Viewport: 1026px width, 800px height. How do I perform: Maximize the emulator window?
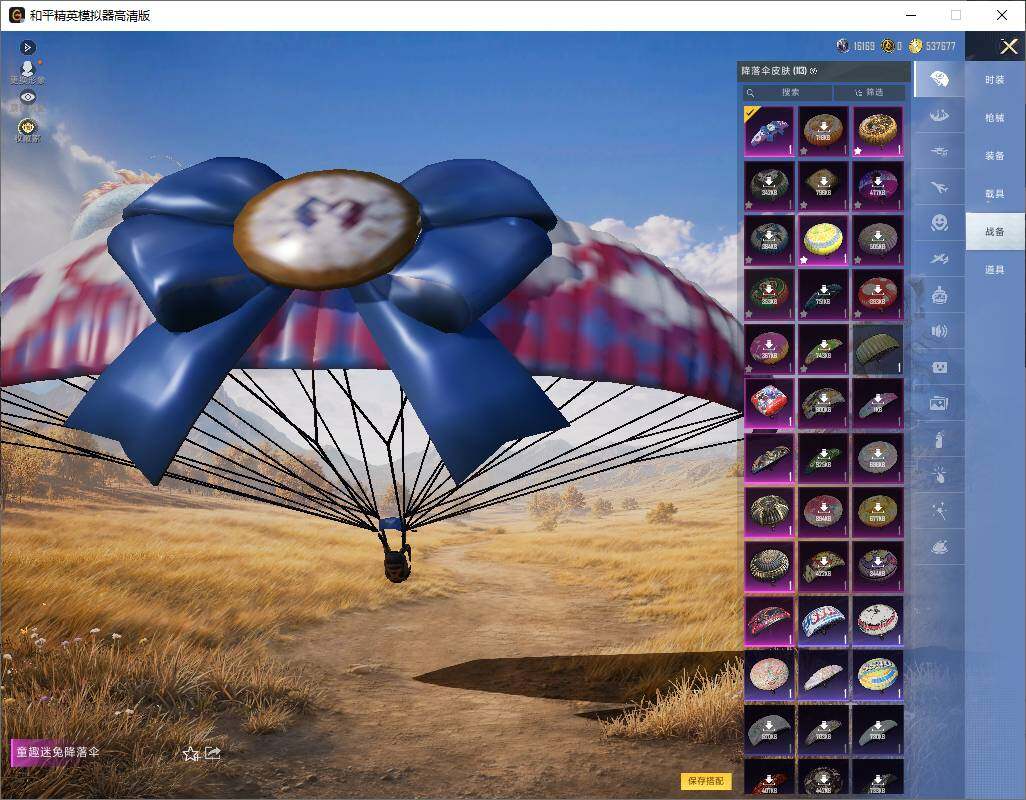tap(956, 15)
